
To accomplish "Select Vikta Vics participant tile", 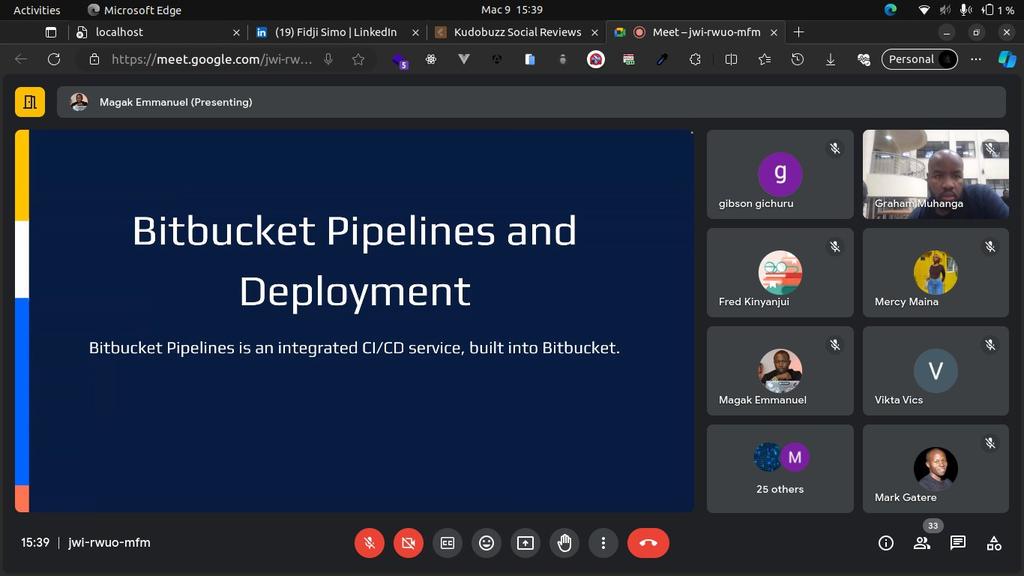I will tap(936, 371).
